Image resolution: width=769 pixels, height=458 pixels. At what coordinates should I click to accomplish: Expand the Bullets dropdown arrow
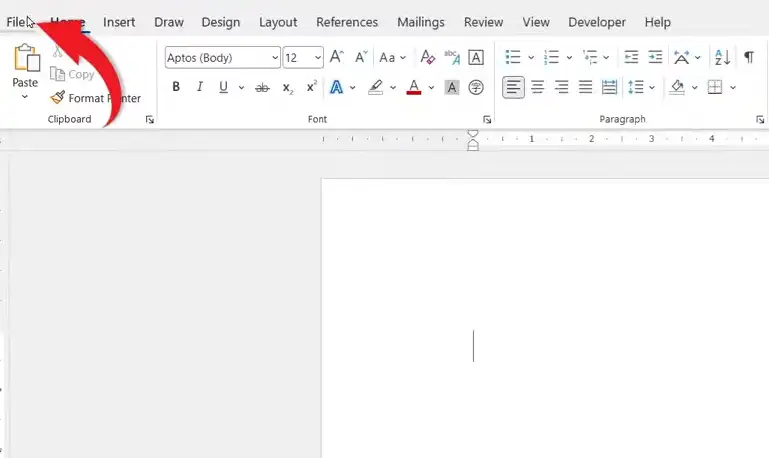531,58
